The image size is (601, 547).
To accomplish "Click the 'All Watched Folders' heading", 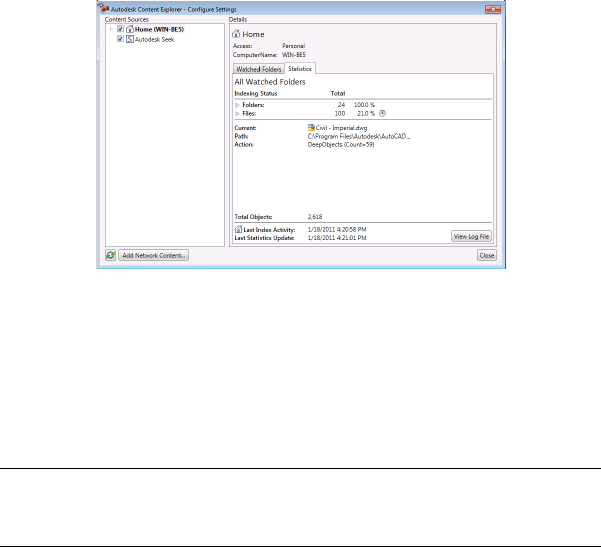I will click(x=270, y=82).
